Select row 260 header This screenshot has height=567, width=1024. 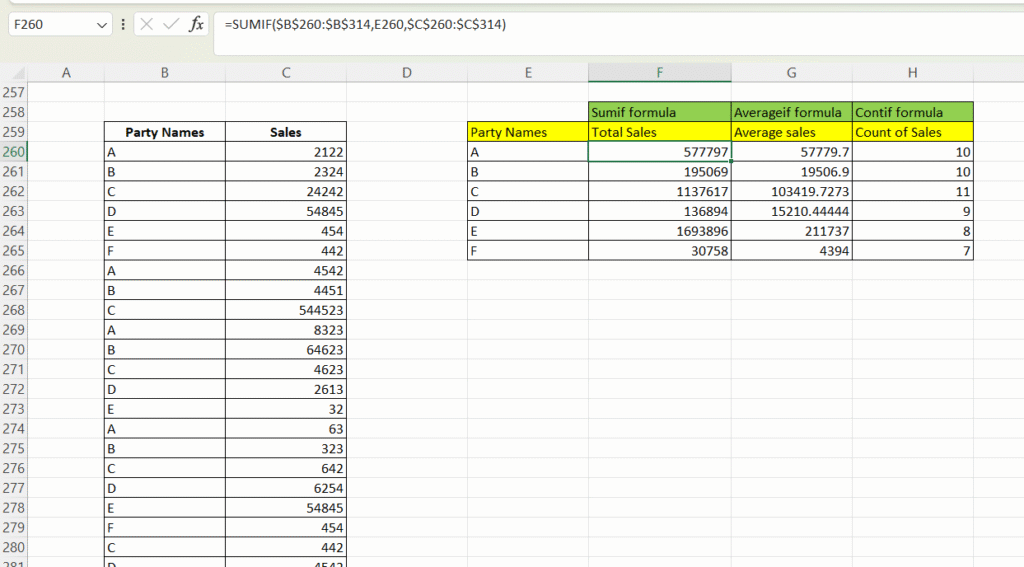pyautogui.click(x=14, y=152)
